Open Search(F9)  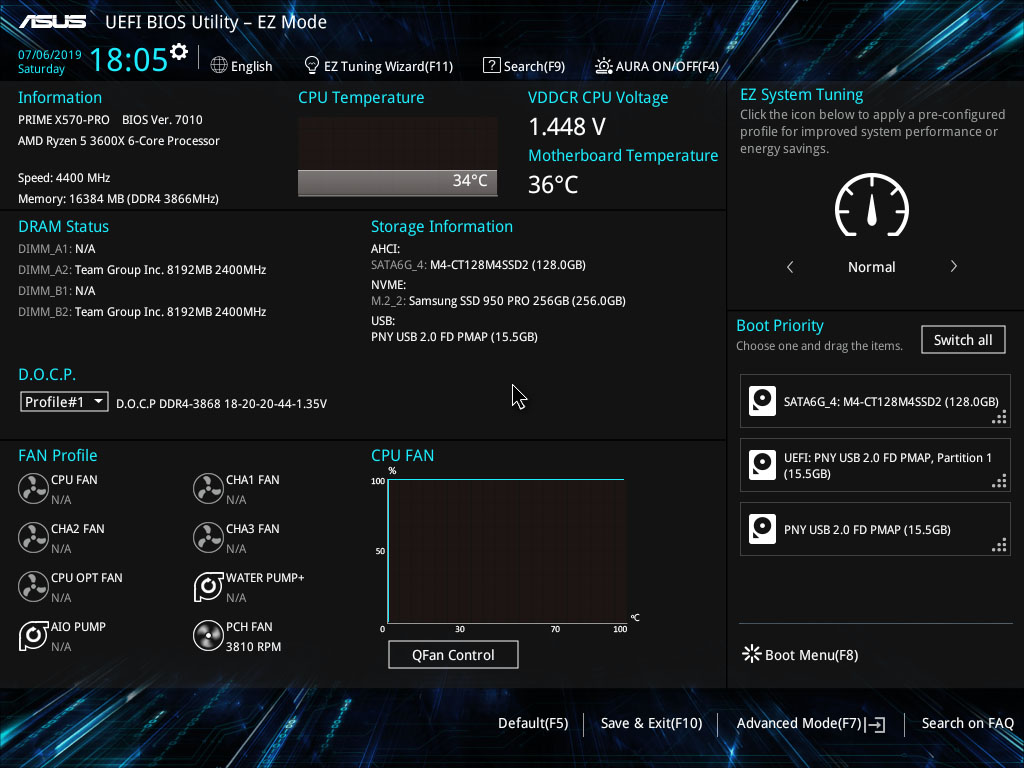click(534, 66)
